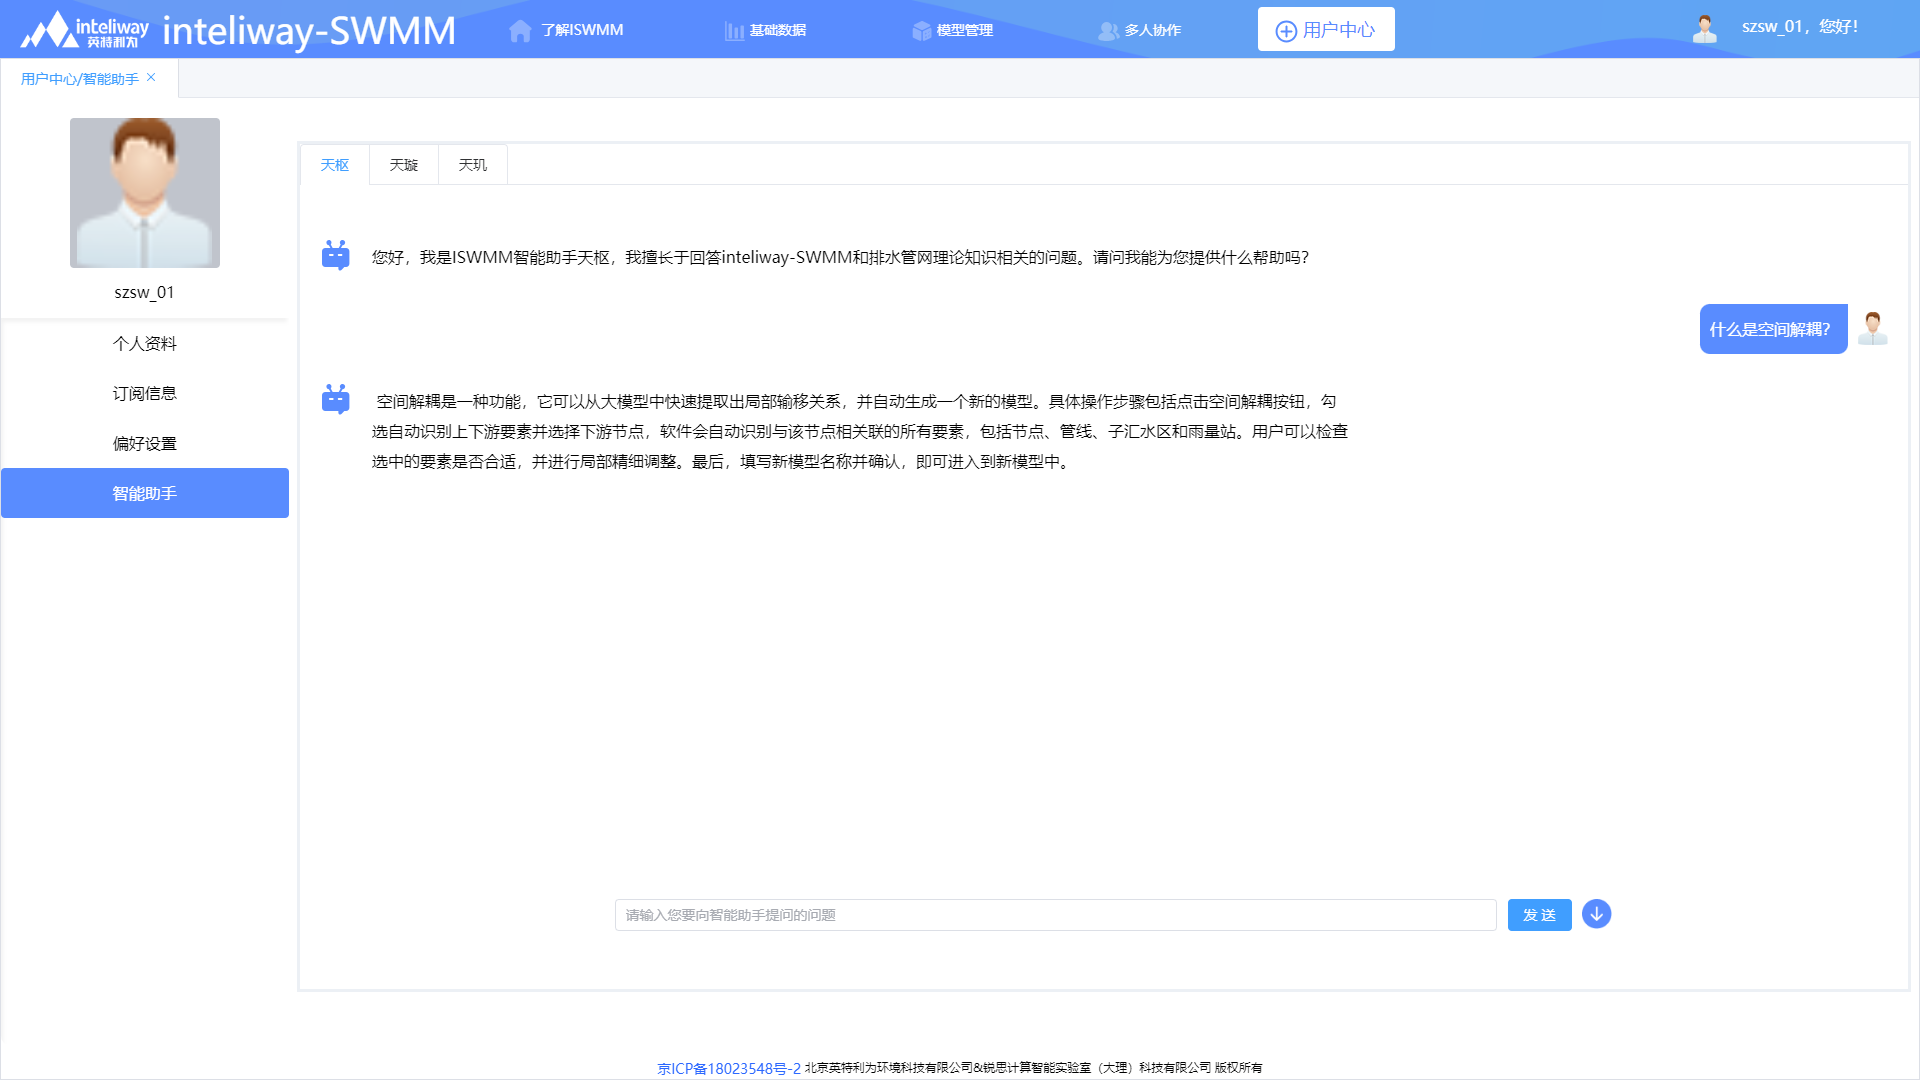Click the robot icon of greeting message
This screenshot has height=1080, width=1920.
coord(336,255)
